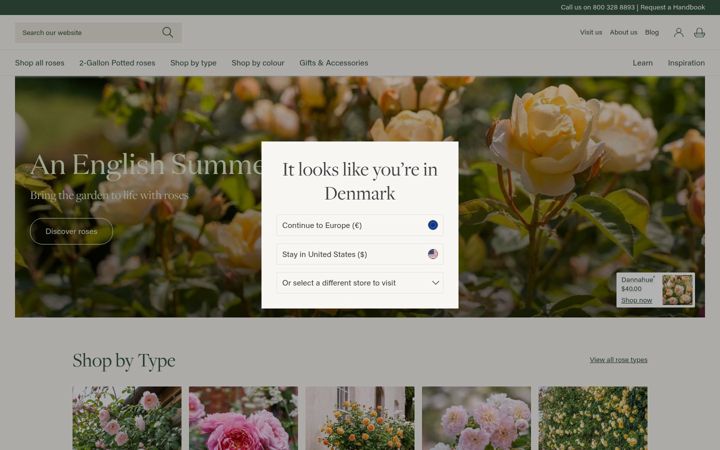Click Request a Handbook link

coord(672,7)
